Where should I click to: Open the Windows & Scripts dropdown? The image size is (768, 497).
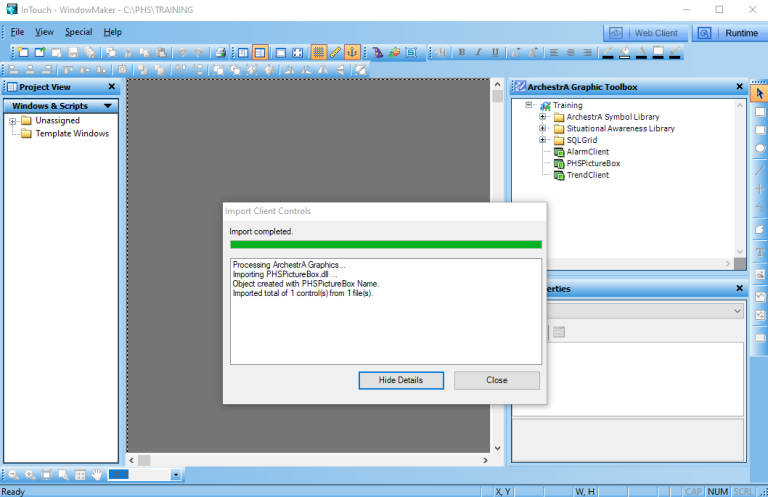click(x=107, y=106)
